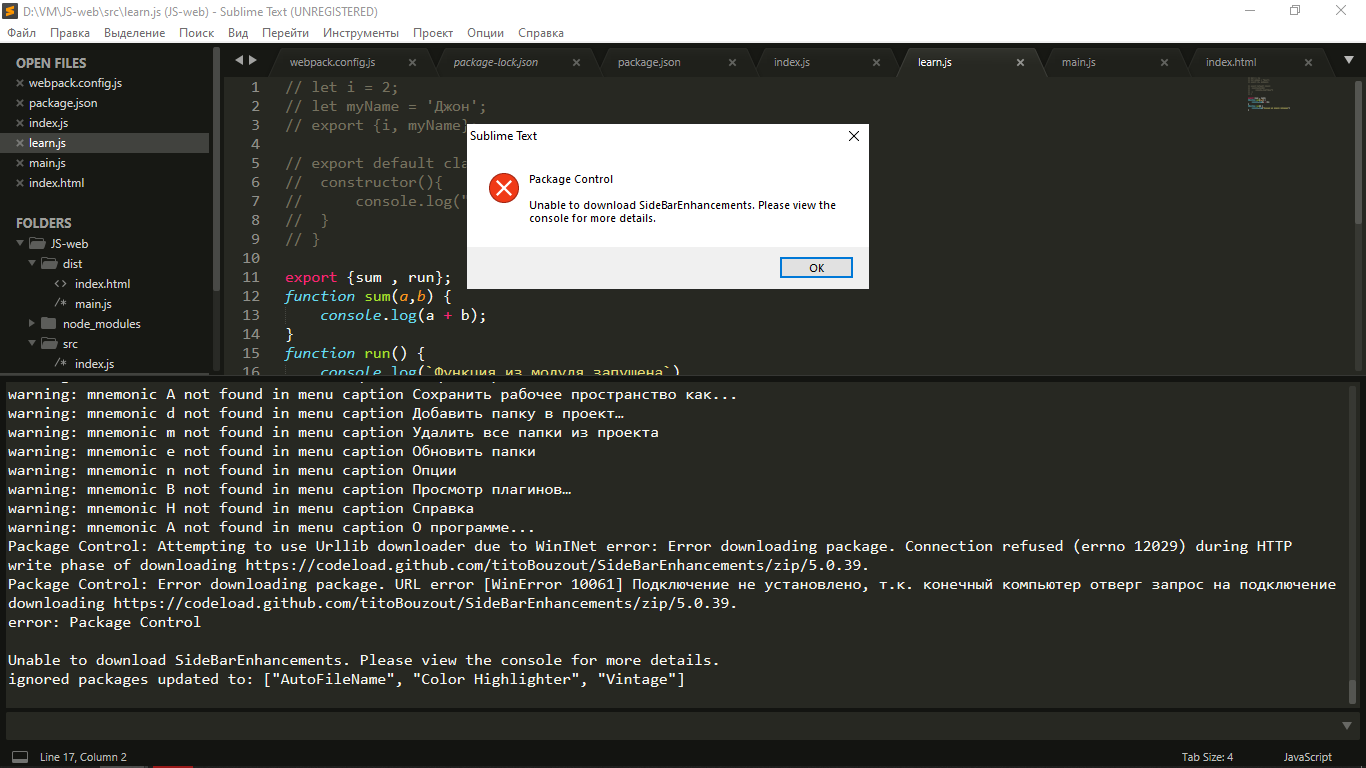The width and height of the screenshot is (1366, 768).
Task: Close the webpack.config.js tab
Action: click(413, 62)
